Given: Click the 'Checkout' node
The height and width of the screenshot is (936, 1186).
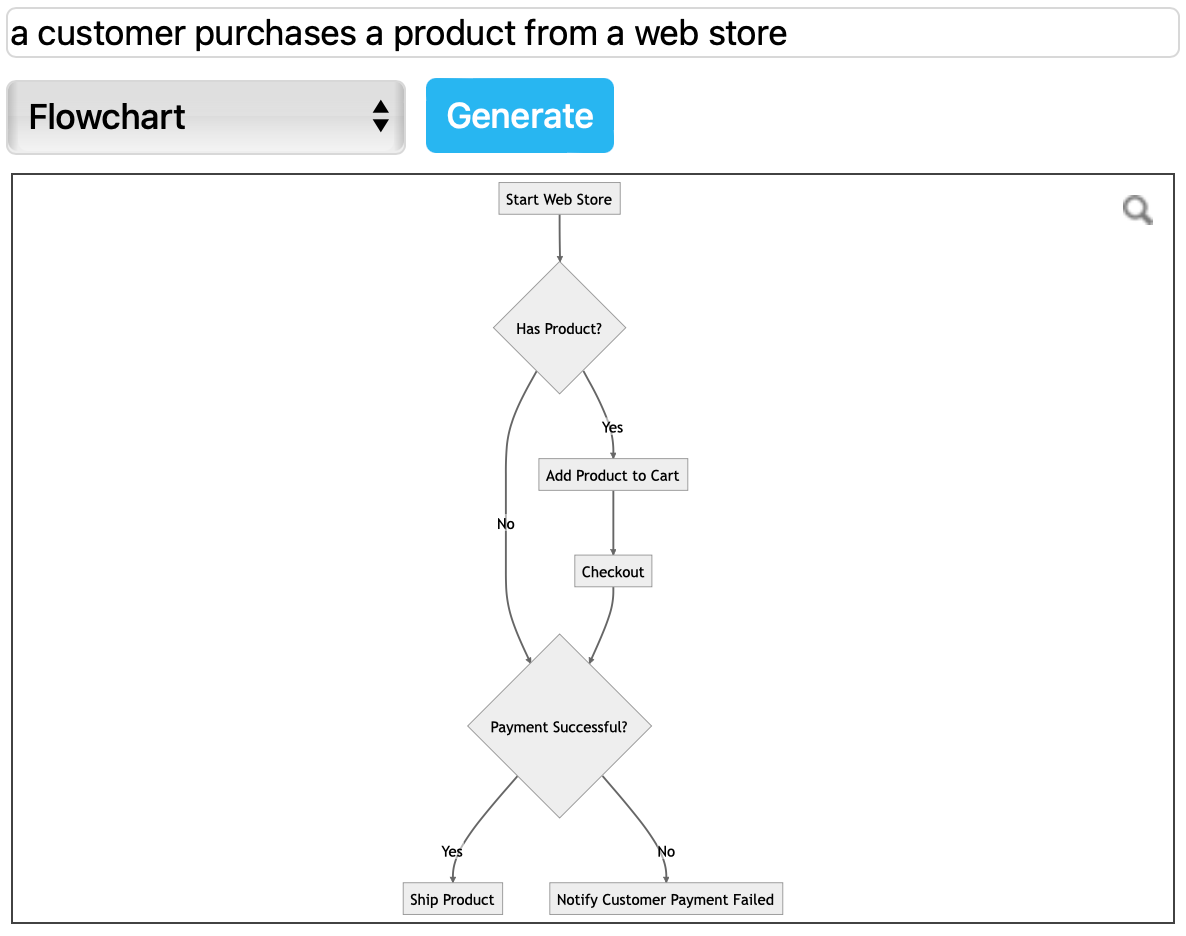Looking at the screenshot, I should click(x=612, y=571).
